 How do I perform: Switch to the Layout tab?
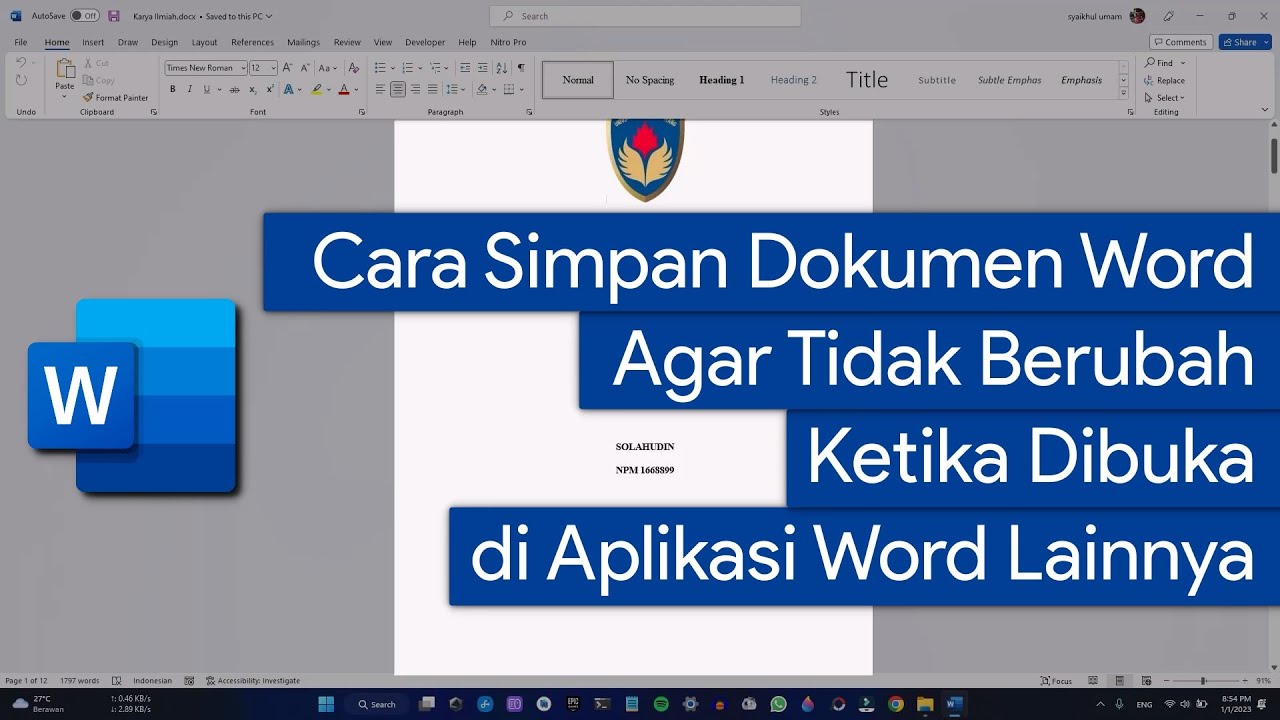coord(204,42)
